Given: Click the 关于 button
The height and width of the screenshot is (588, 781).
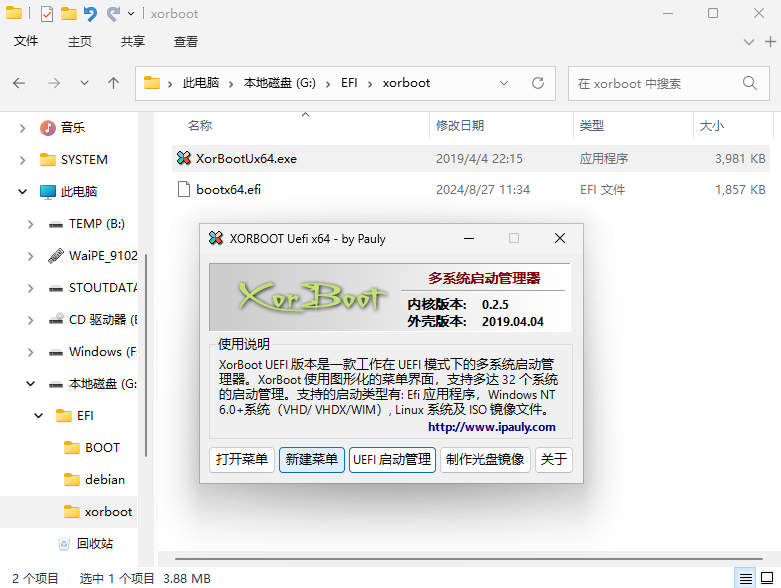Looking at the screenshot, I should pyautogui.click(x=553, y=459).
